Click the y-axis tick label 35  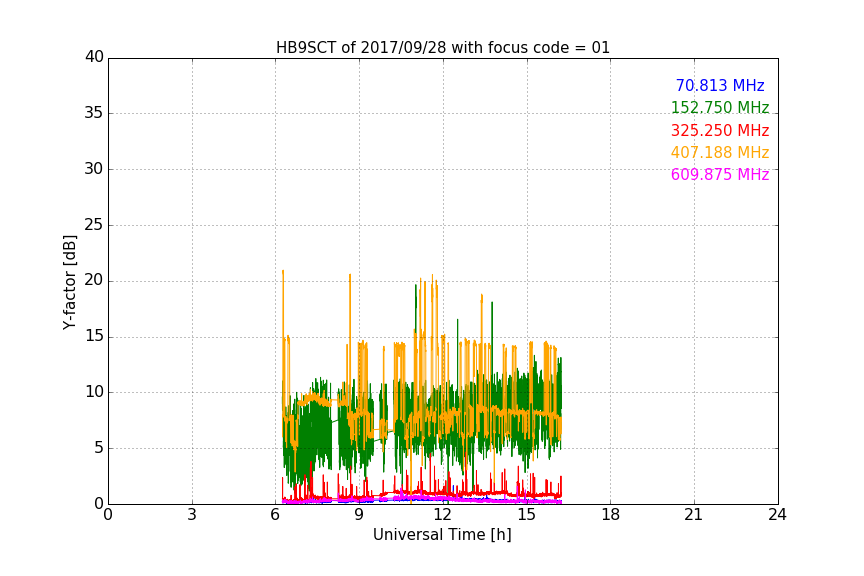point(94,113)
